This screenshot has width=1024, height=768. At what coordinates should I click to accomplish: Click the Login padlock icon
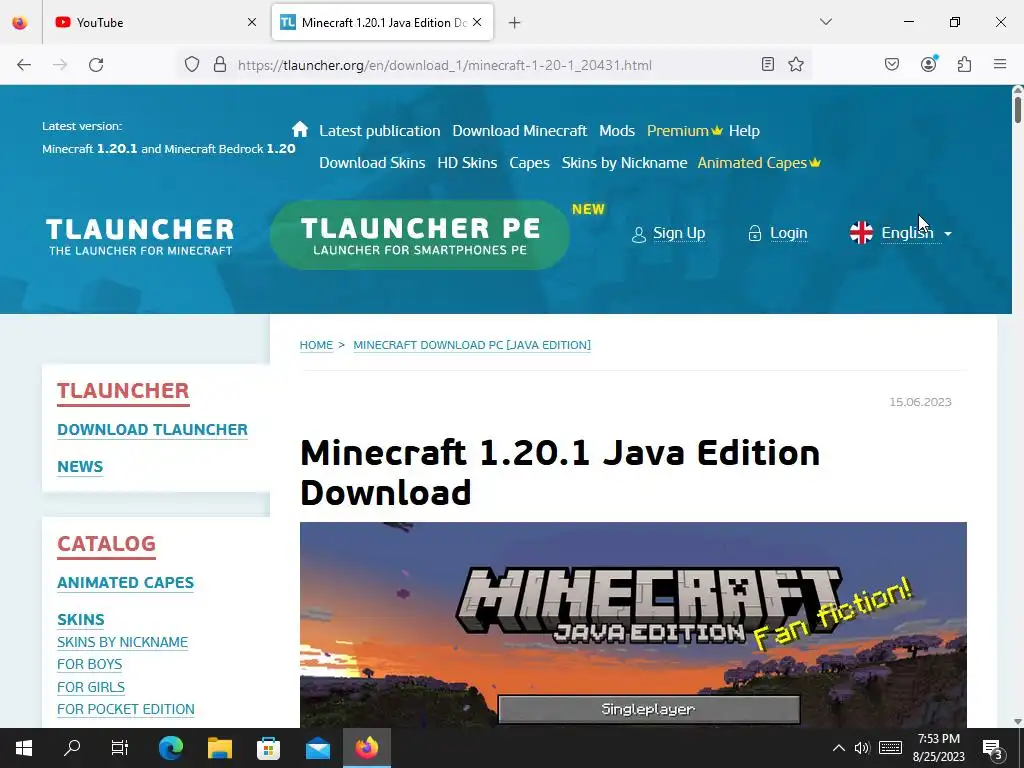[x=754, y=234]
